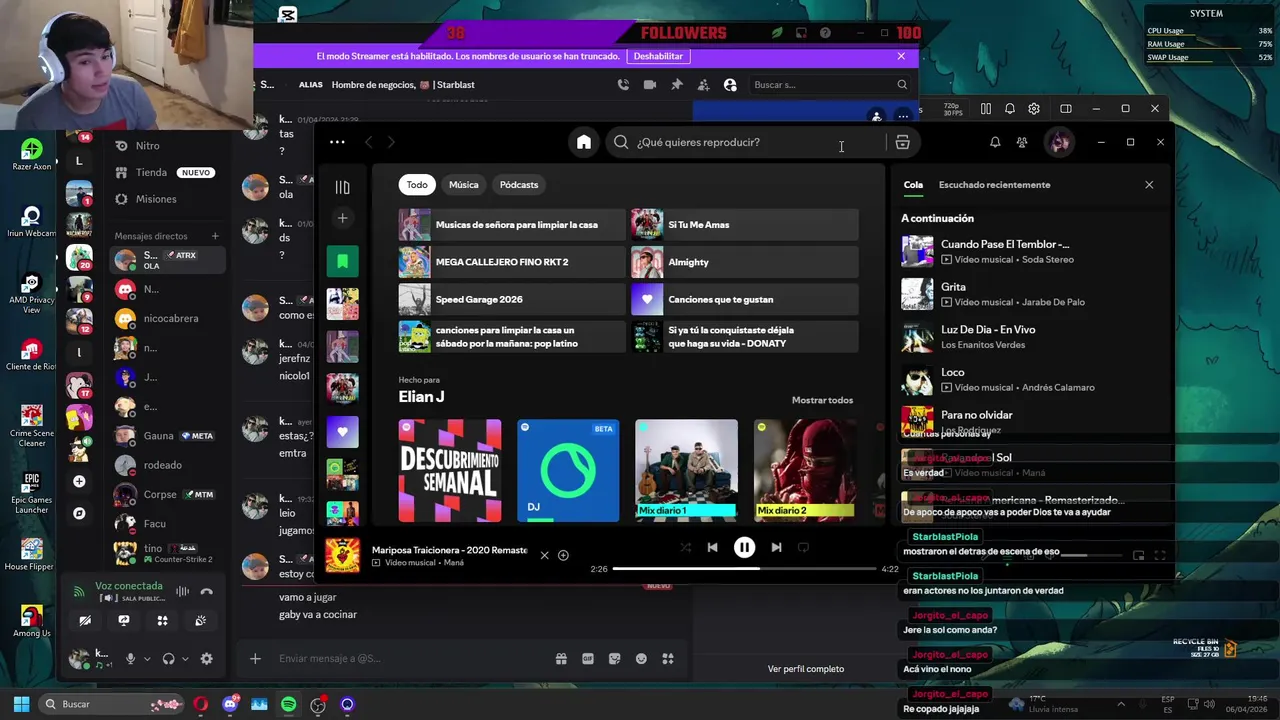Viewport: 1280px width, 720px height.
Task: Go back to the previous track
Action: [x=712, y=548]
